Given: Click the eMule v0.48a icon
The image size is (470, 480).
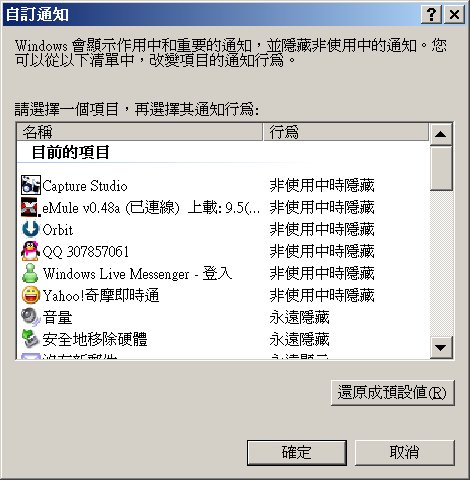Looking at the screenshot, I should tap(31, 207).
